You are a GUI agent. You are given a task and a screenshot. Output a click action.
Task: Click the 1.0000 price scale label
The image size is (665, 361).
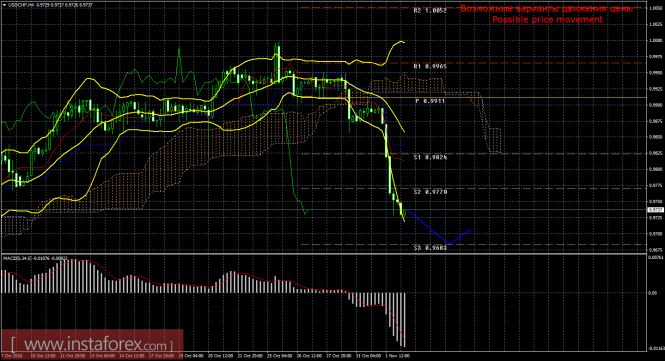[x=656, y=41]
